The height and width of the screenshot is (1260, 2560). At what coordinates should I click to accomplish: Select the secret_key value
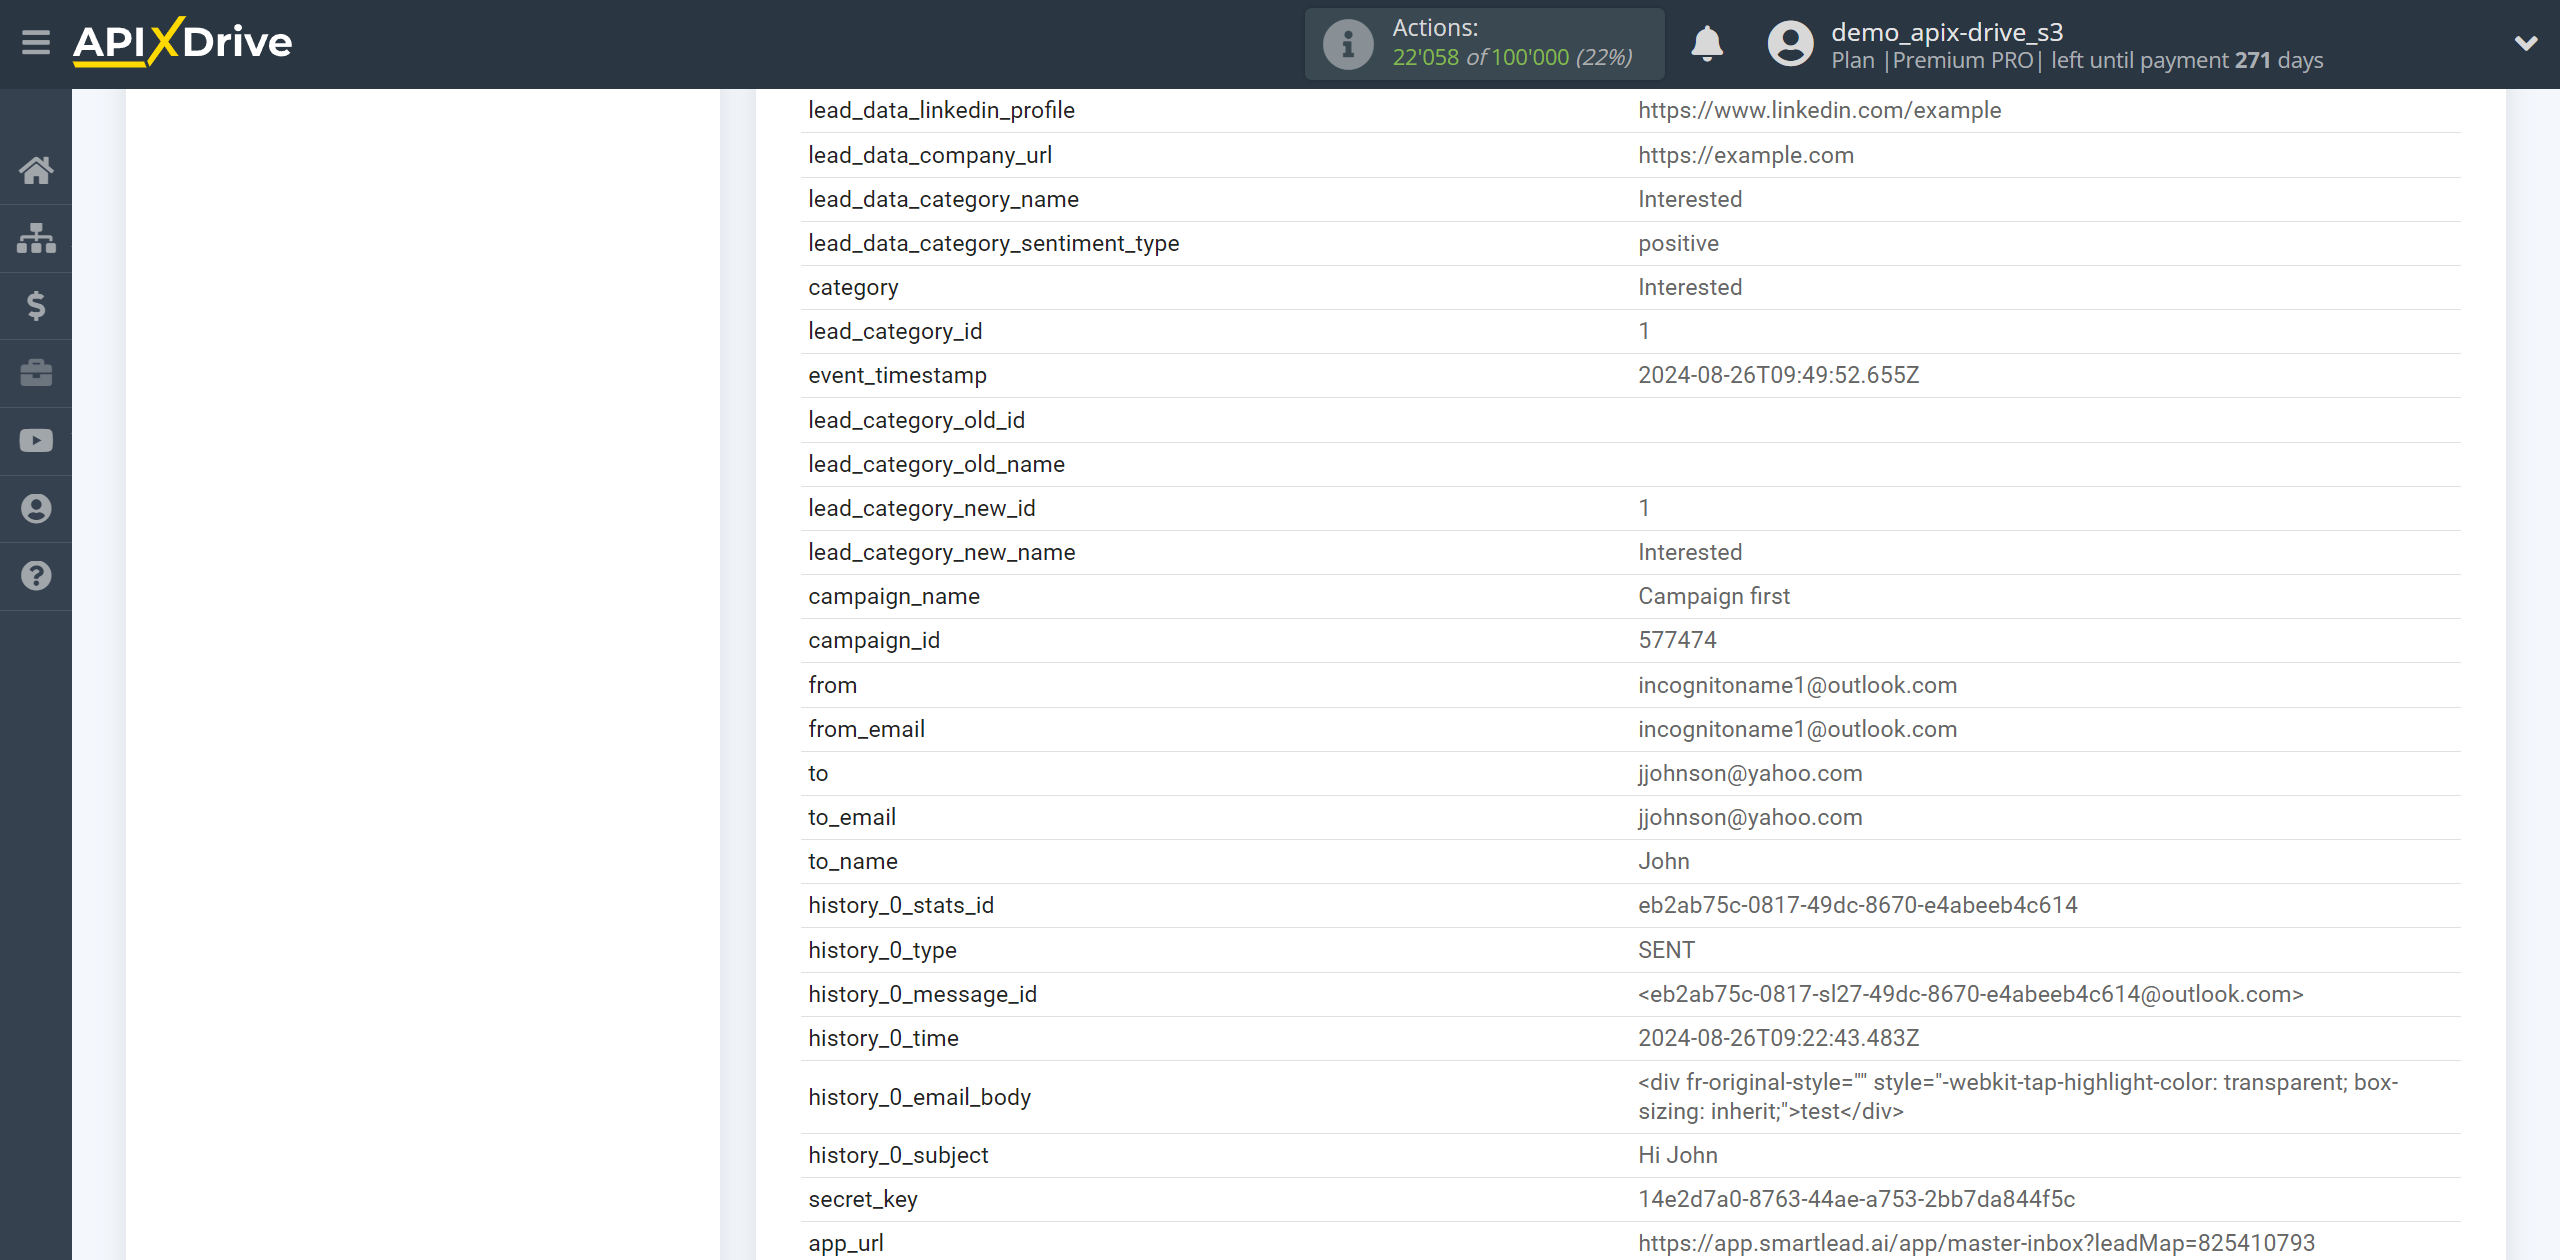[x=1856, y=1199]
